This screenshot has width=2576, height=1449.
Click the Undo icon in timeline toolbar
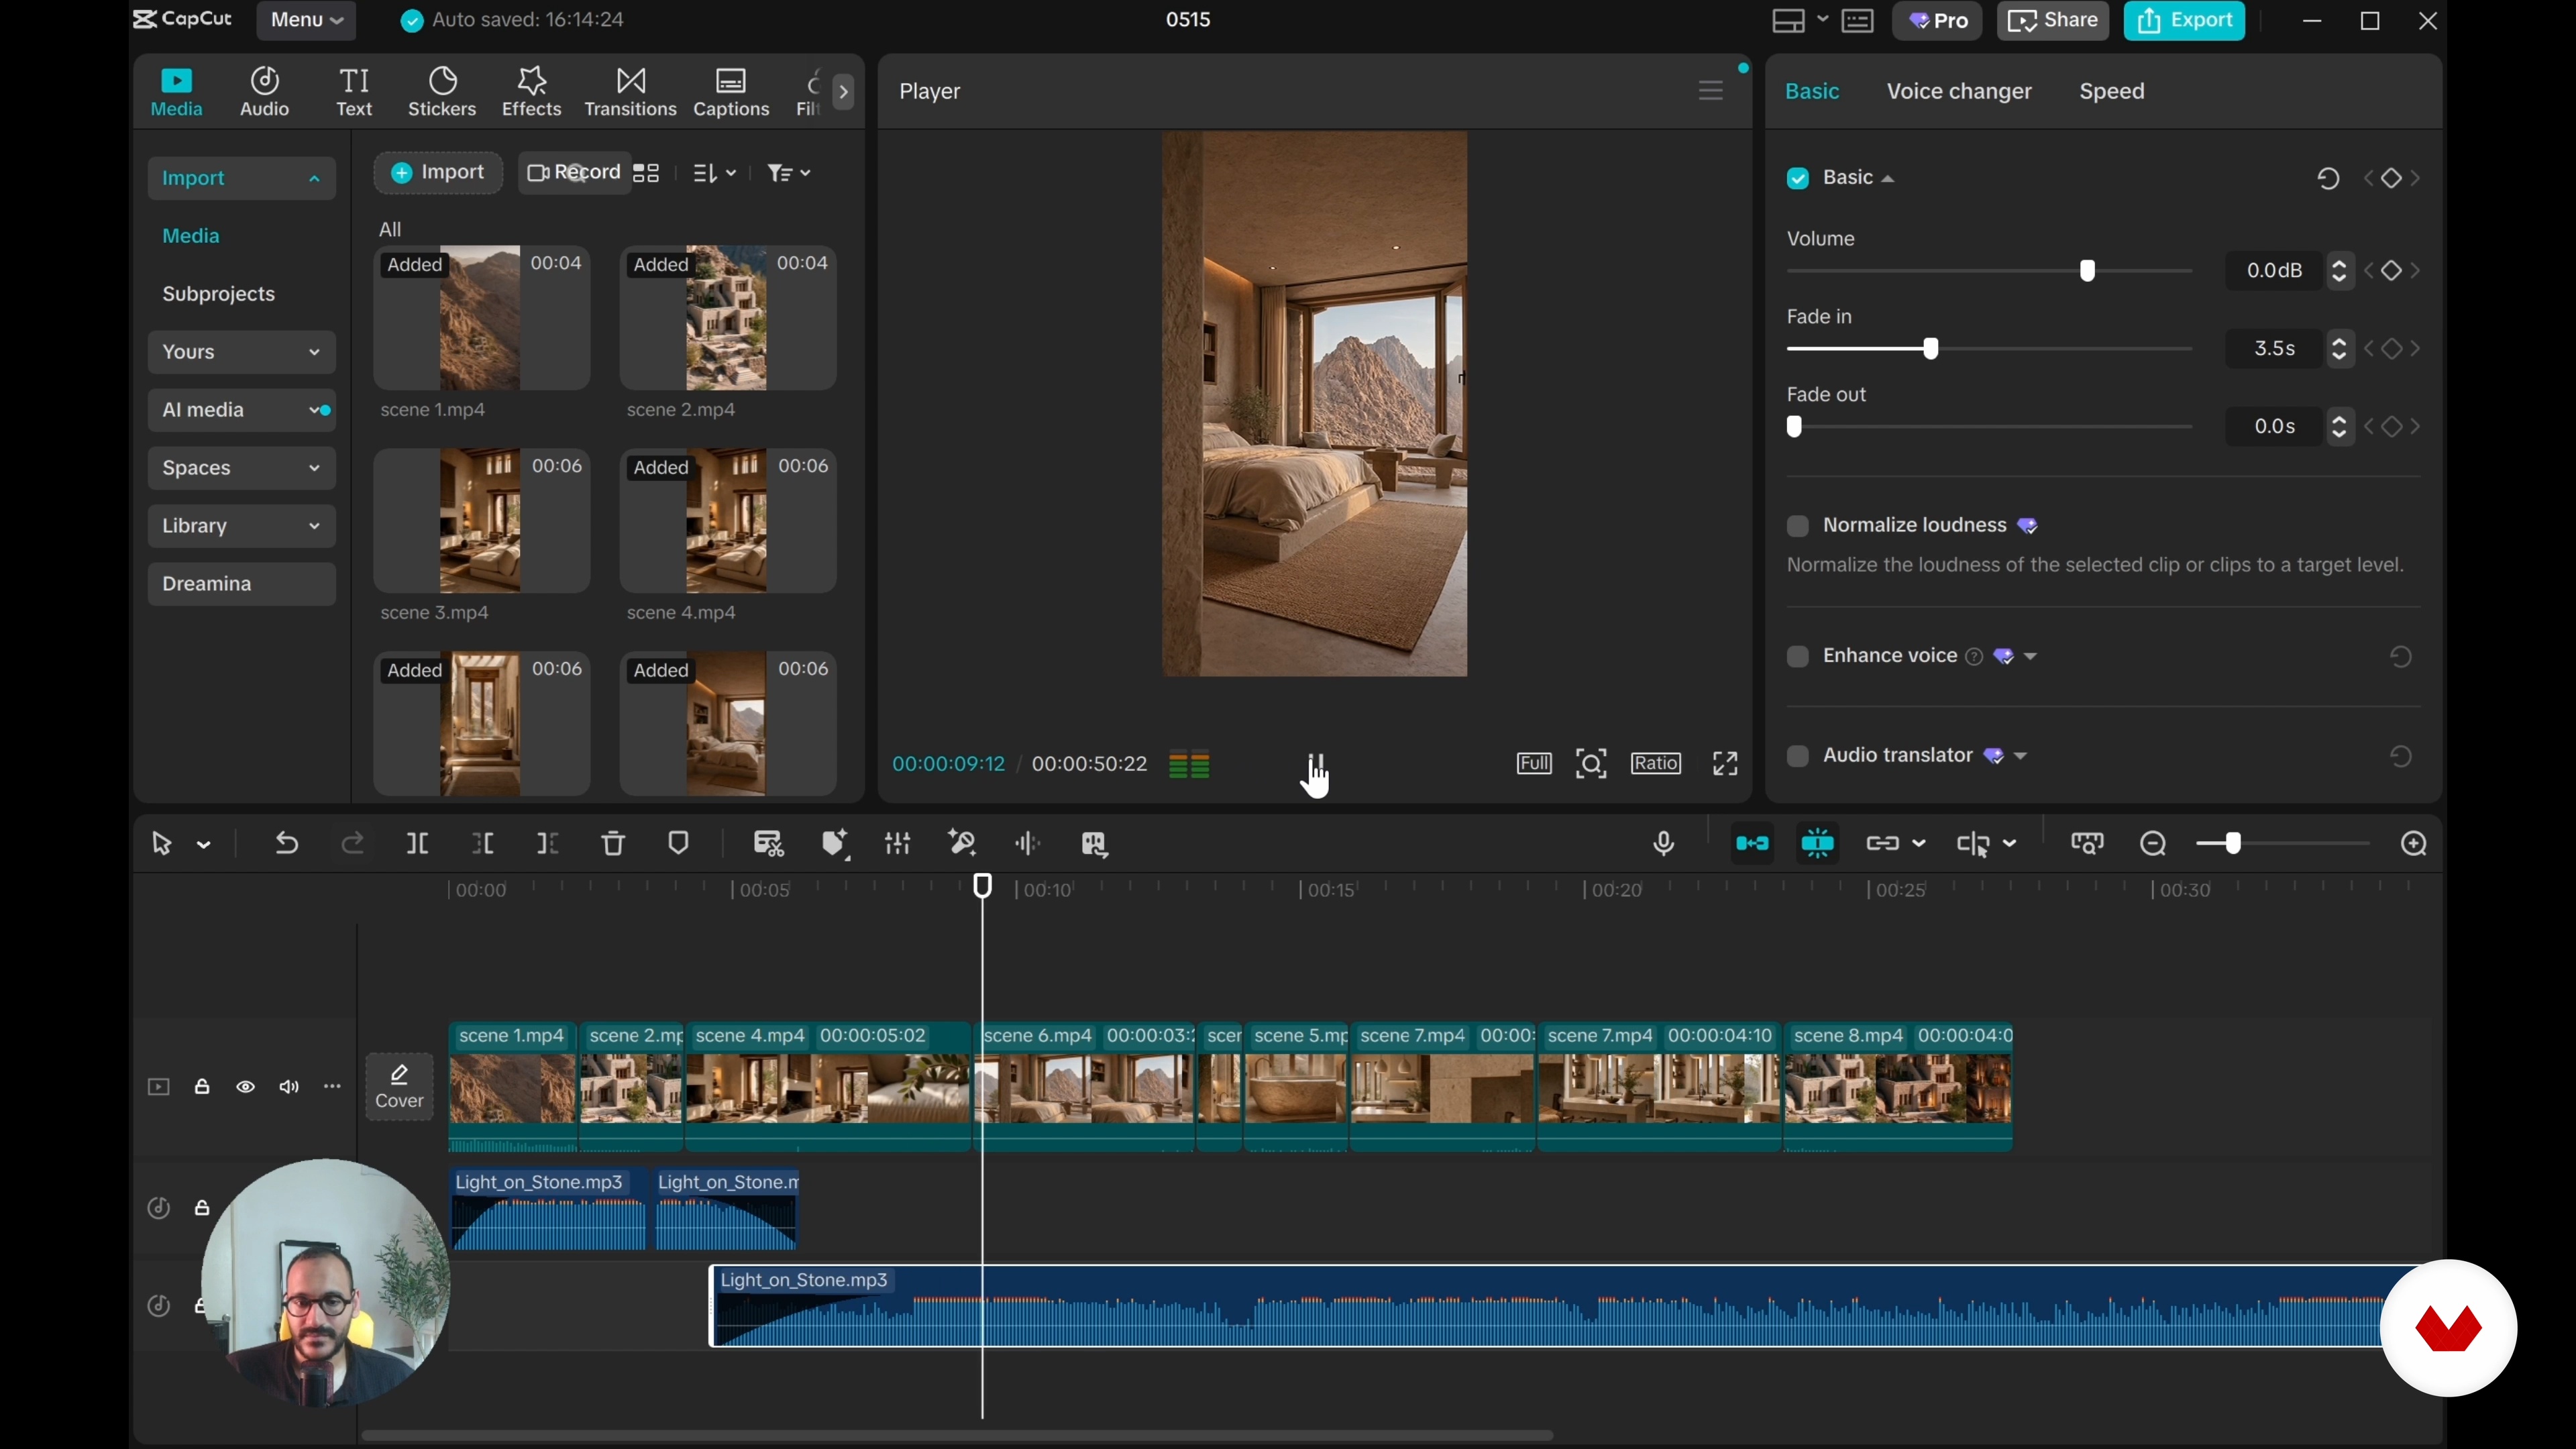coord(287,844)
